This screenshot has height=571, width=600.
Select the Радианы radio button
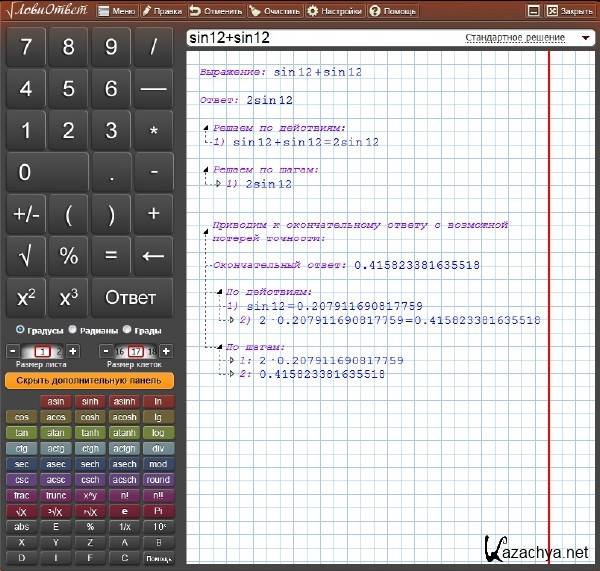tap(74, 330)
